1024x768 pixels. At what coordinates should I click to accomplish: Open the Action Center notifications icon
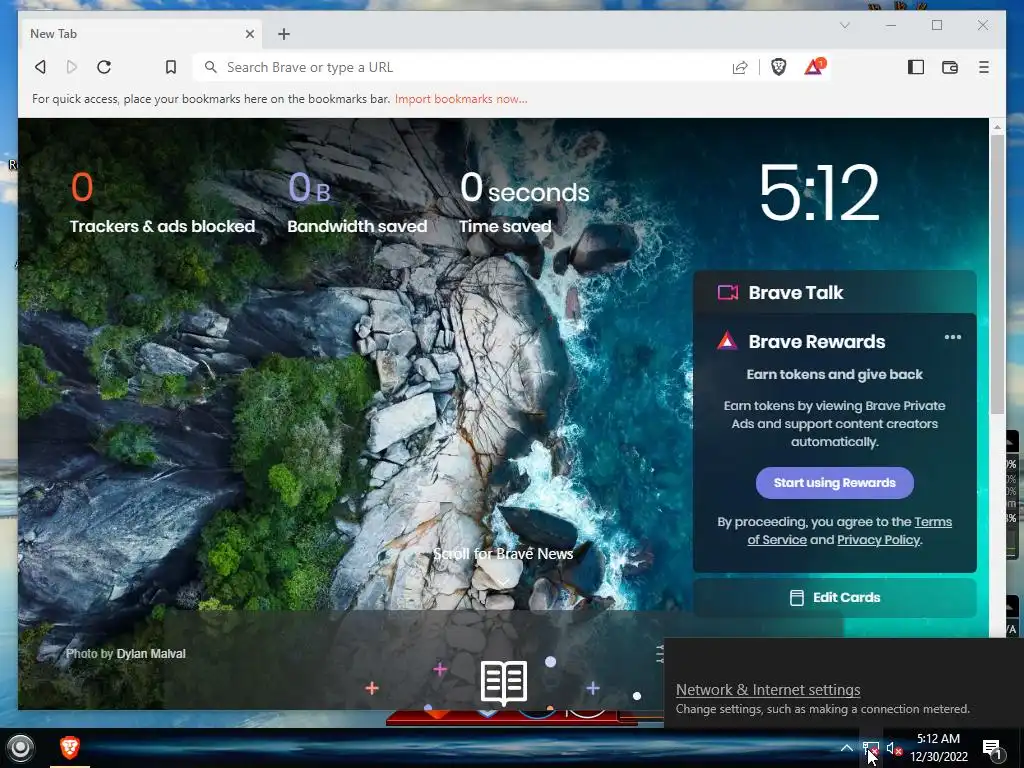991,748
